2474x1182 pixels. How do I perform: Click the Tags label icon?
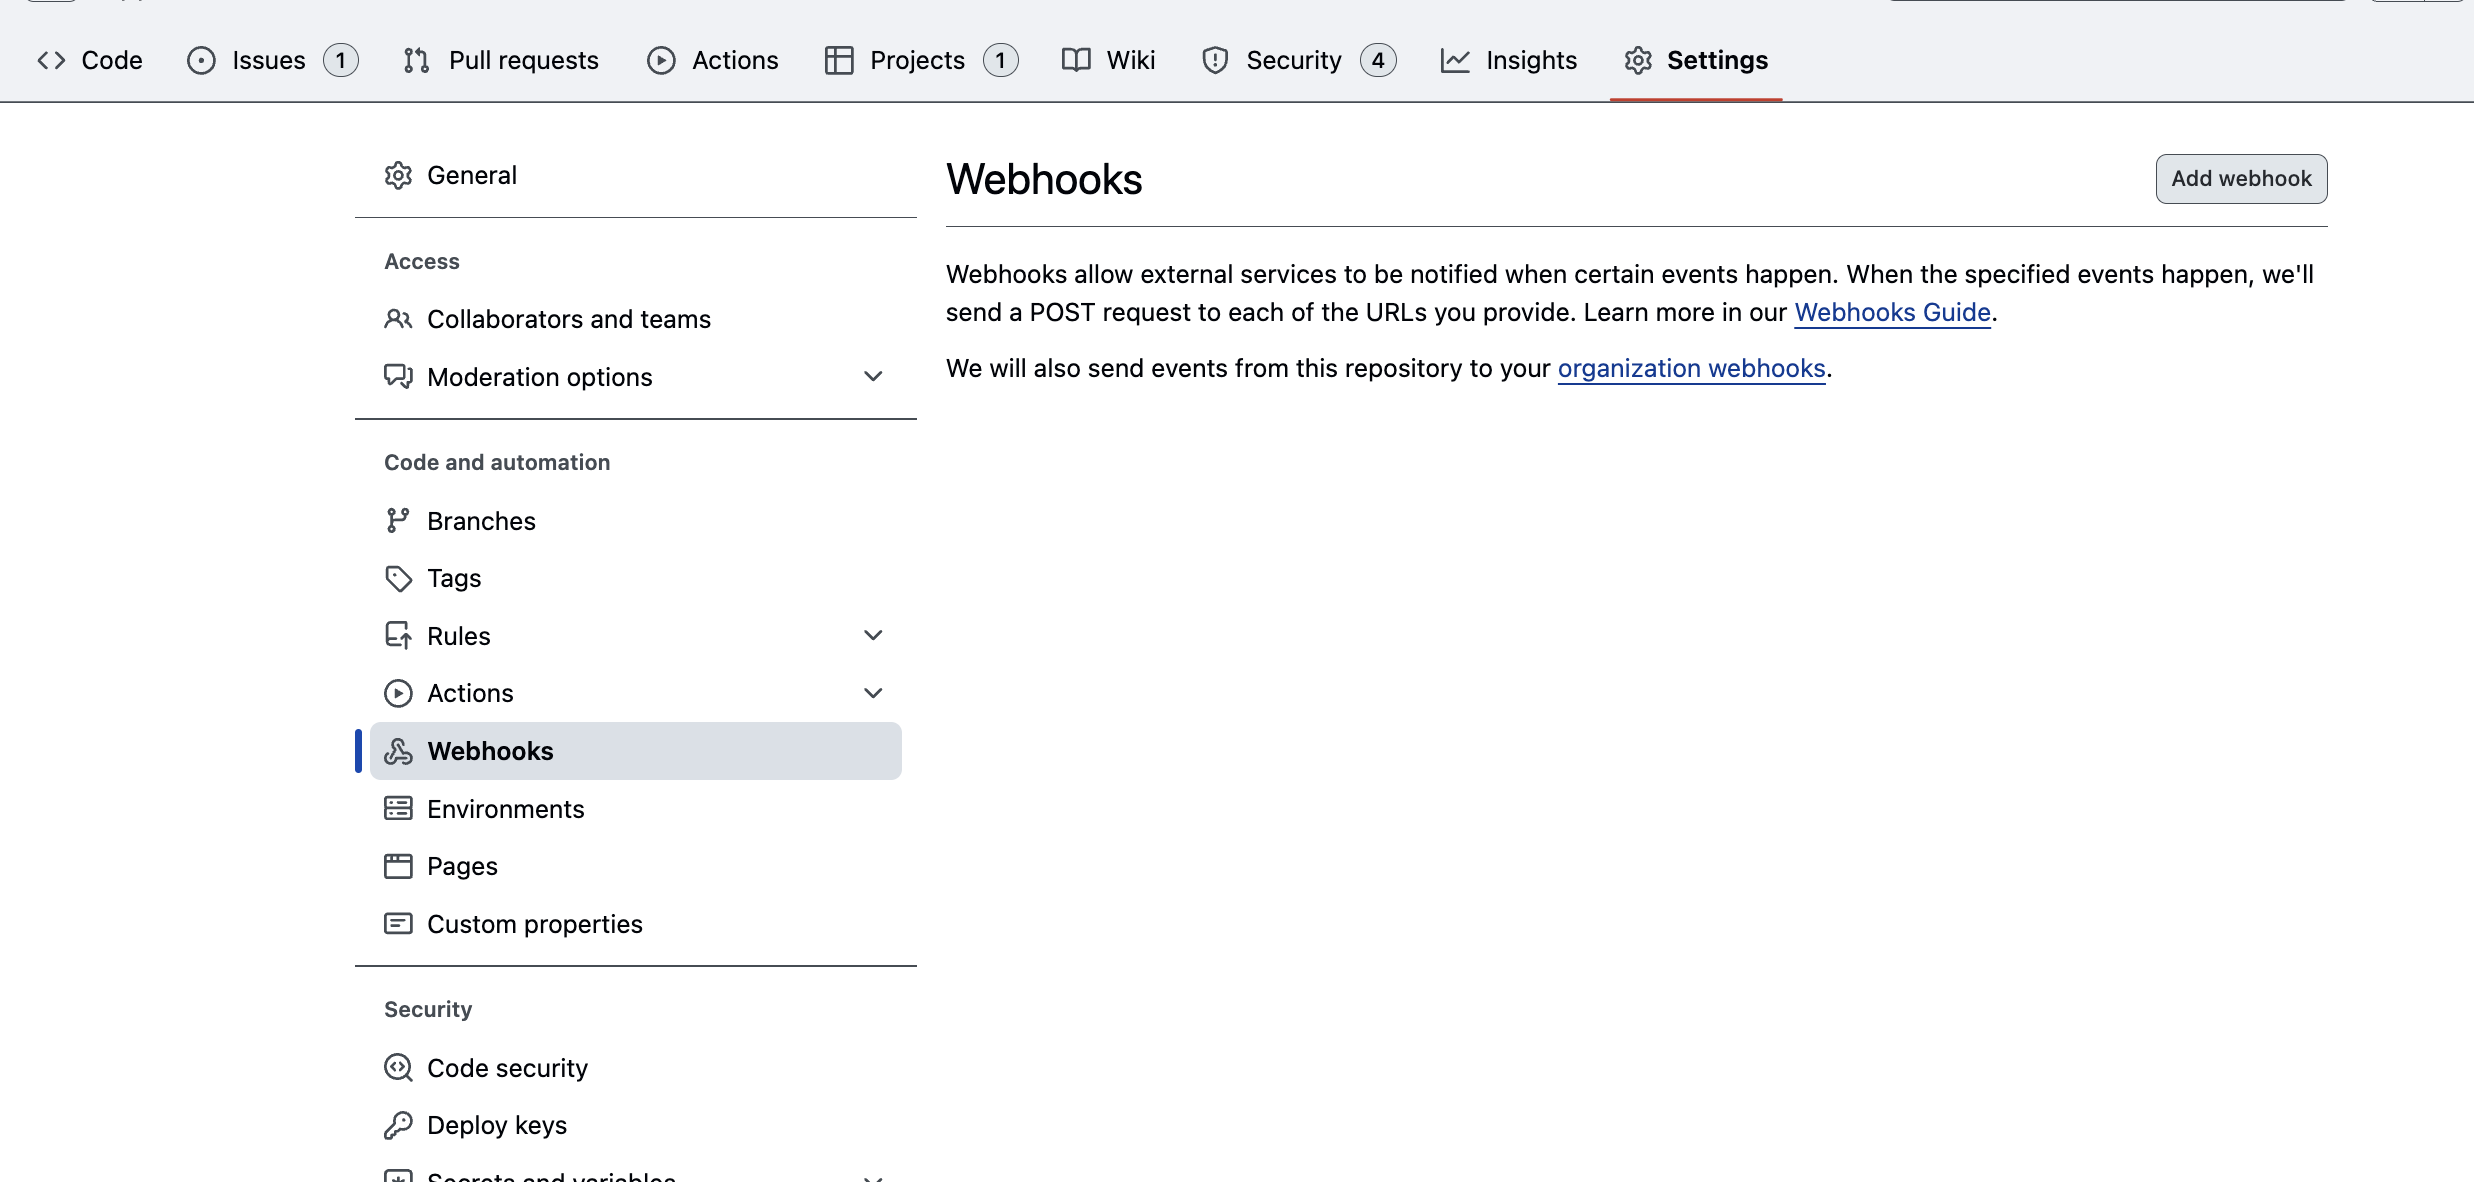tap(398, 578)
